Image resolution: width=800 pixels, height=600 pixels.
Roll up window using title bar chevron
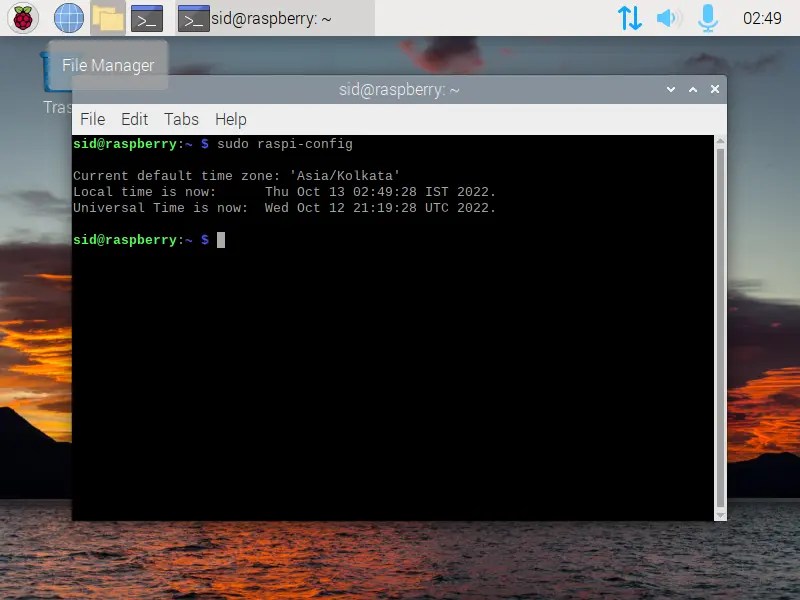pos(670,89)
